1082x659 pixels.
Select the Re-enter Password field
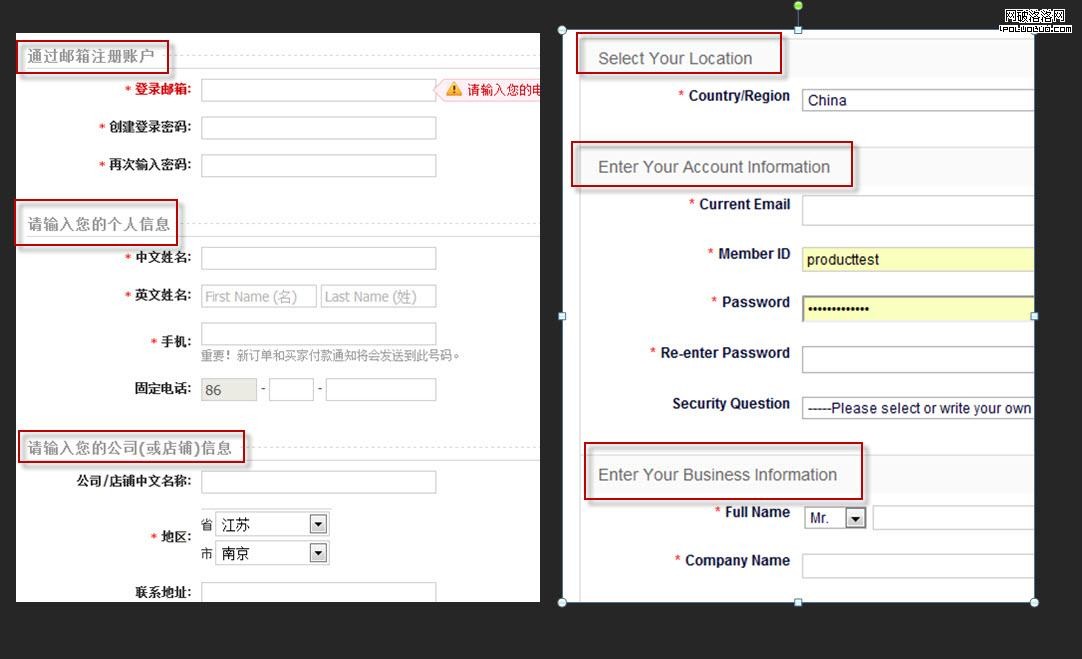click(917, 359)
